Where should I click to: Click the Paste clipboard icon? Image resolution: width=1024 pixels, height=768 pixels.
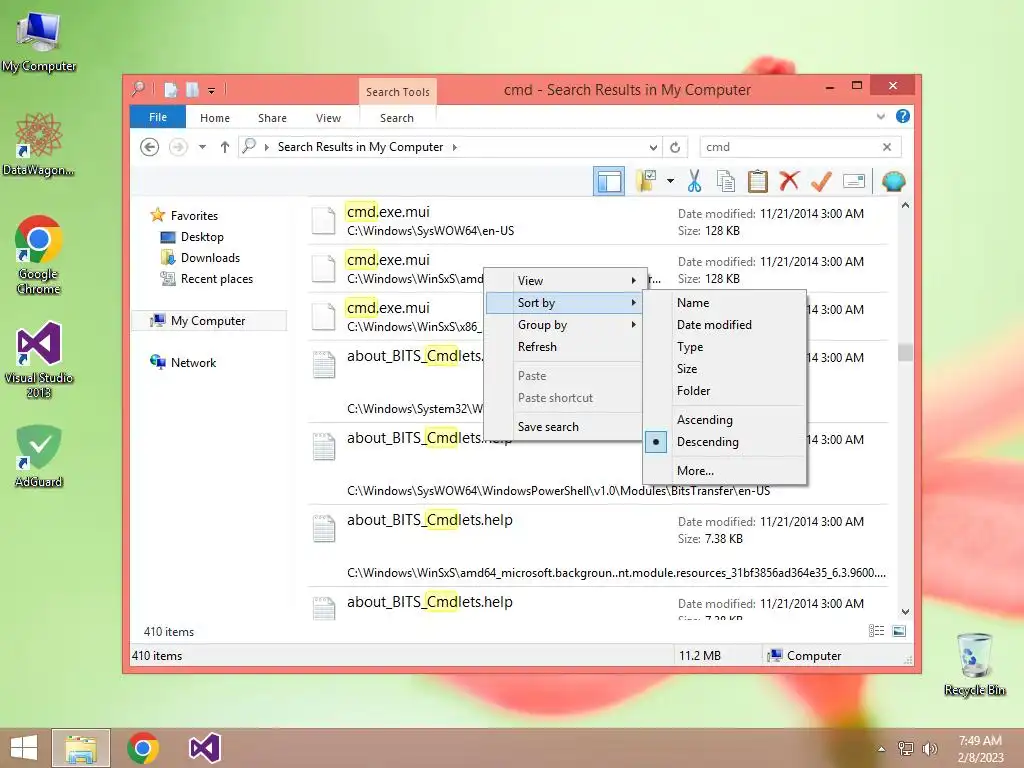coord(758,182)
